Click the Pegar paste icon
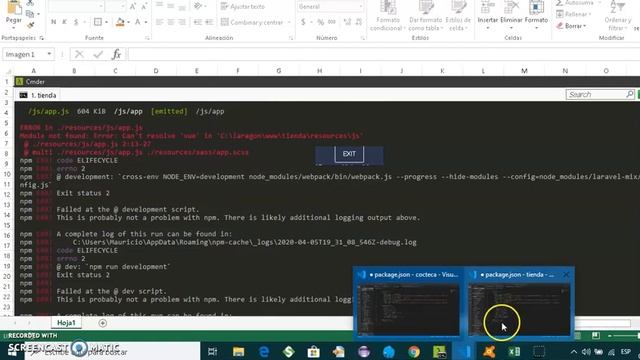 click(14, 7)
